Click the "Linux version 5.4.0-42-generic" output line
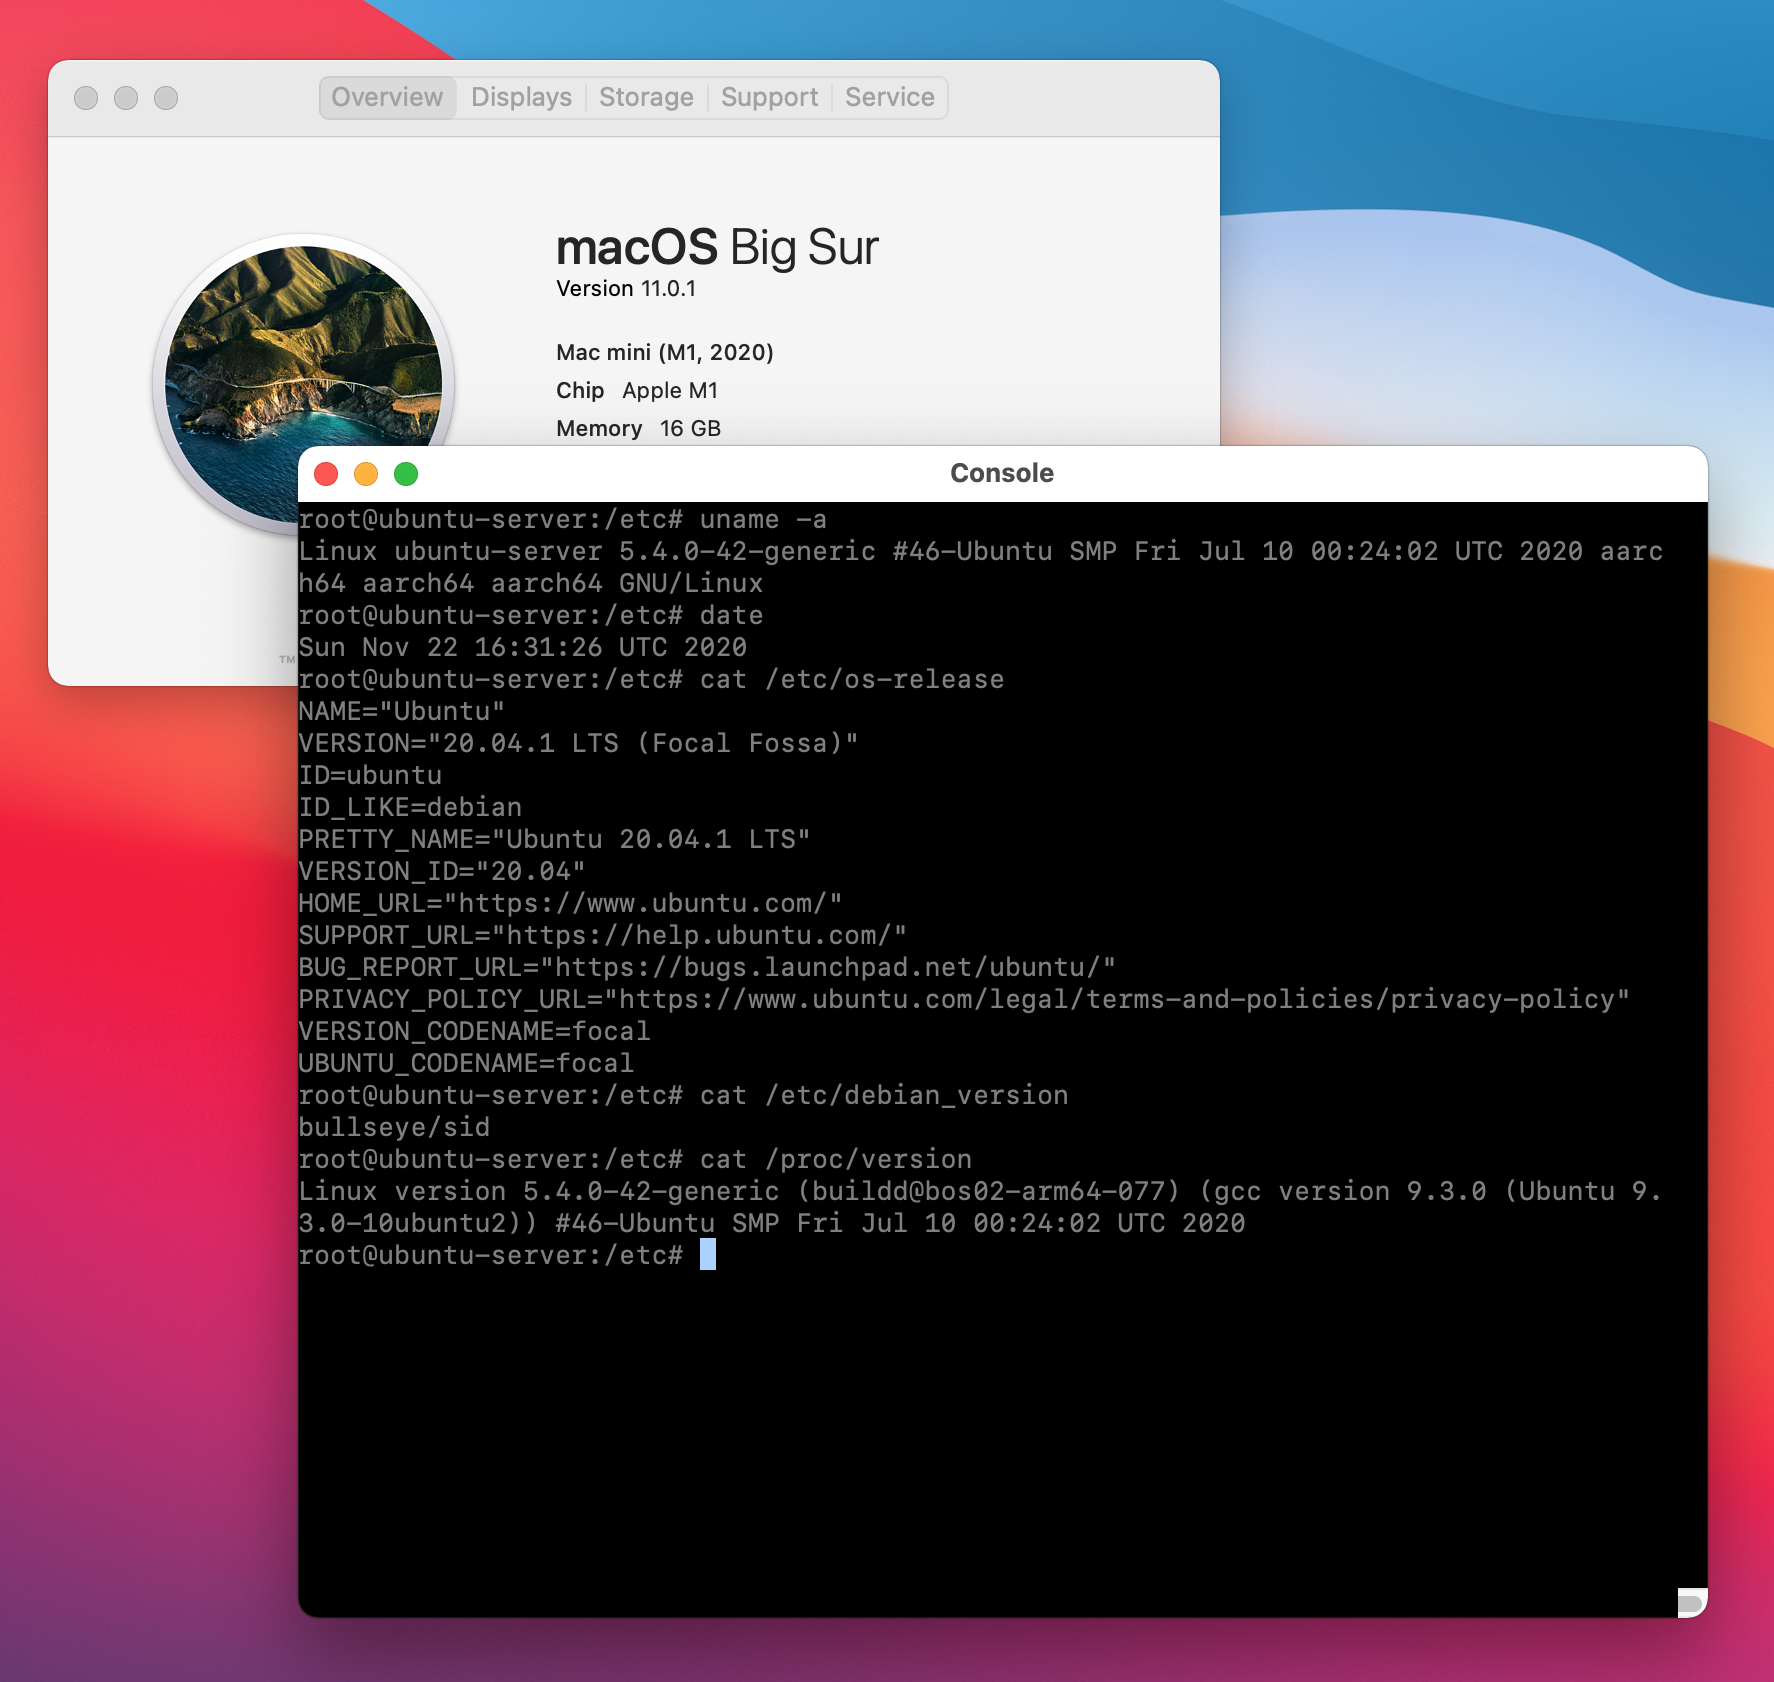1774x1682 pixels. click(x=980, y=1192)
